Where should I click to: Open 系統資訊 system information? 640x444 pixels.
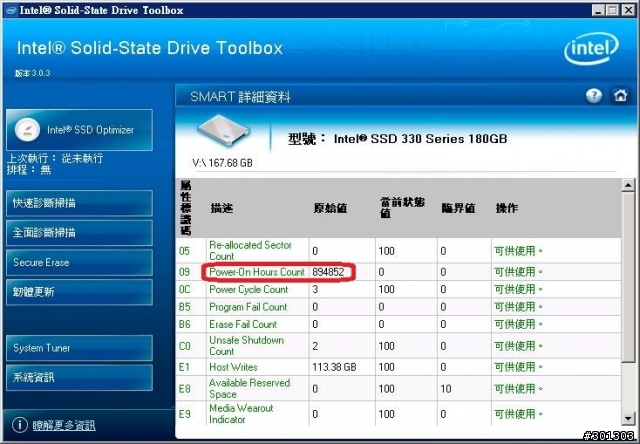pyautogui.click(x=79, y=377)
